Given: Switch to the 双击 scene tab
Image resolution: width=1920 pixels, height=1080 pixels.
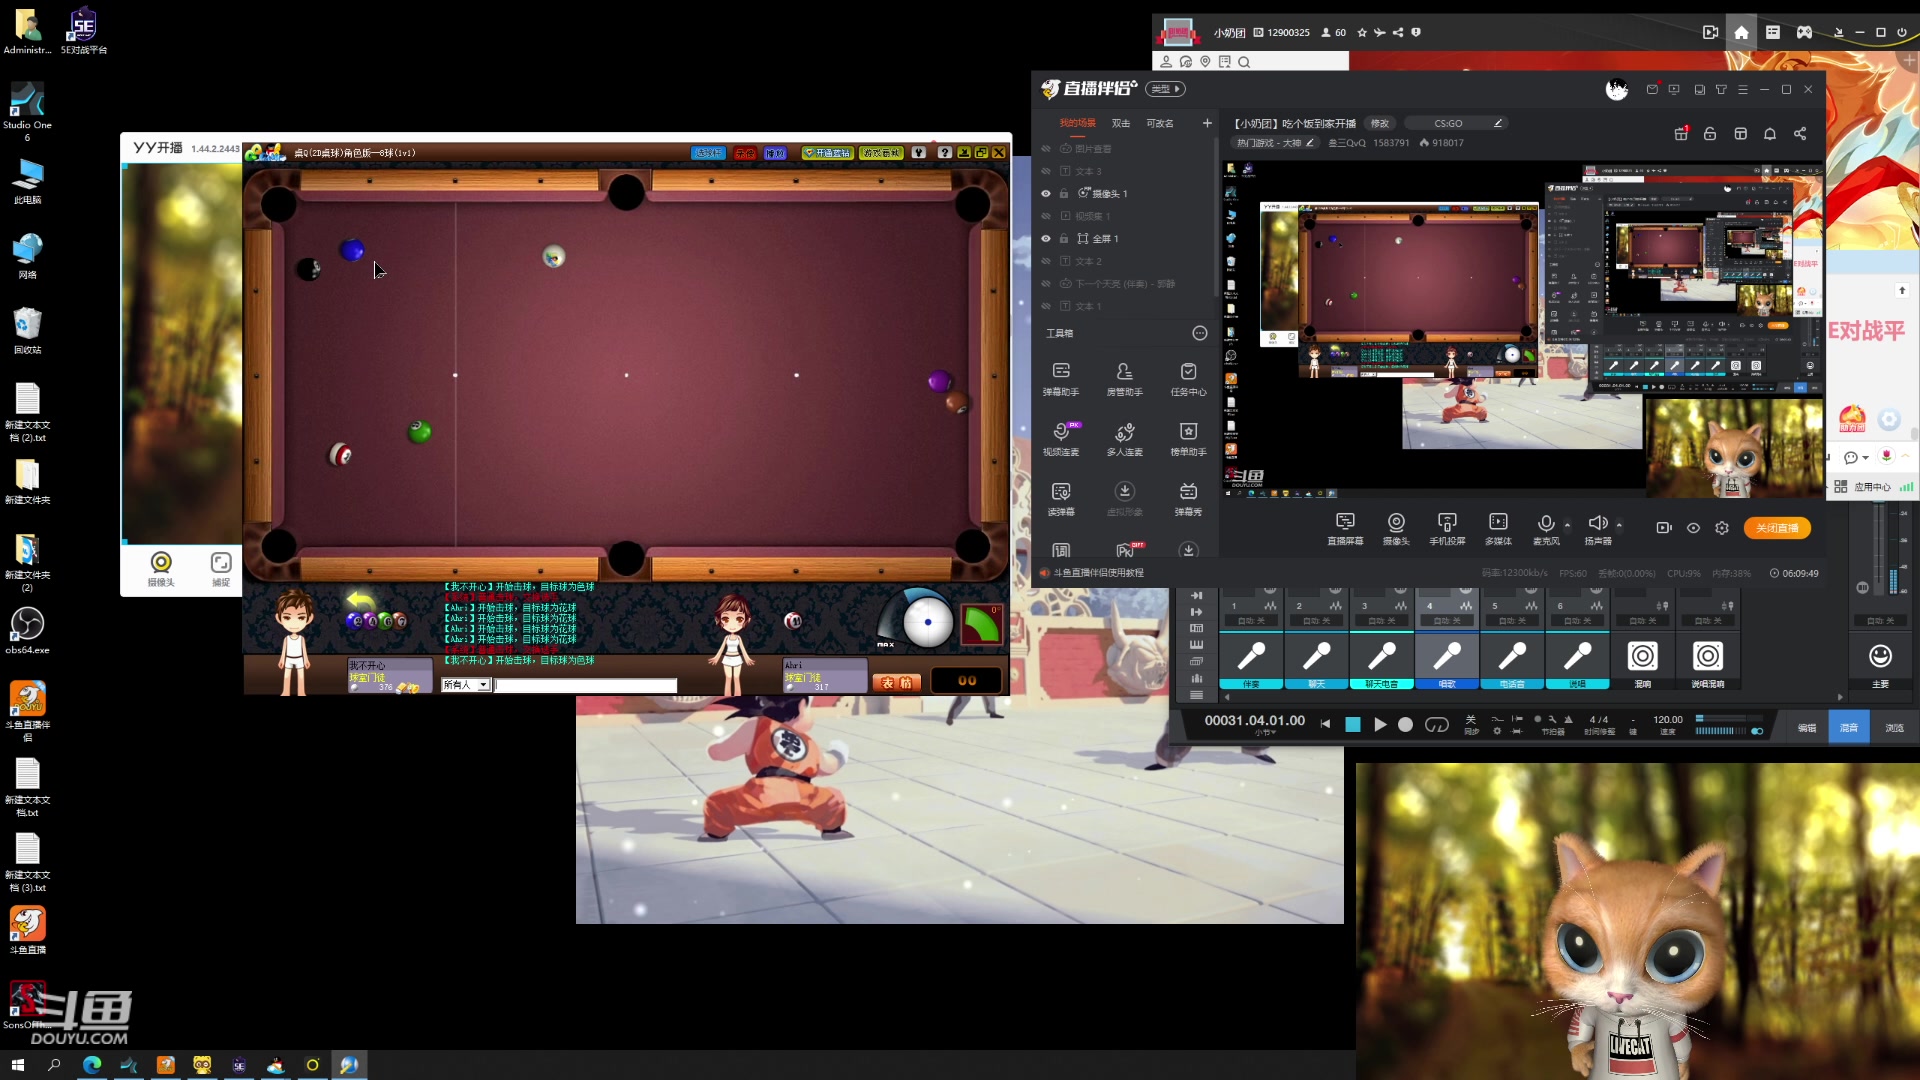Looking at the screenshot, I should pos(1121,124).
